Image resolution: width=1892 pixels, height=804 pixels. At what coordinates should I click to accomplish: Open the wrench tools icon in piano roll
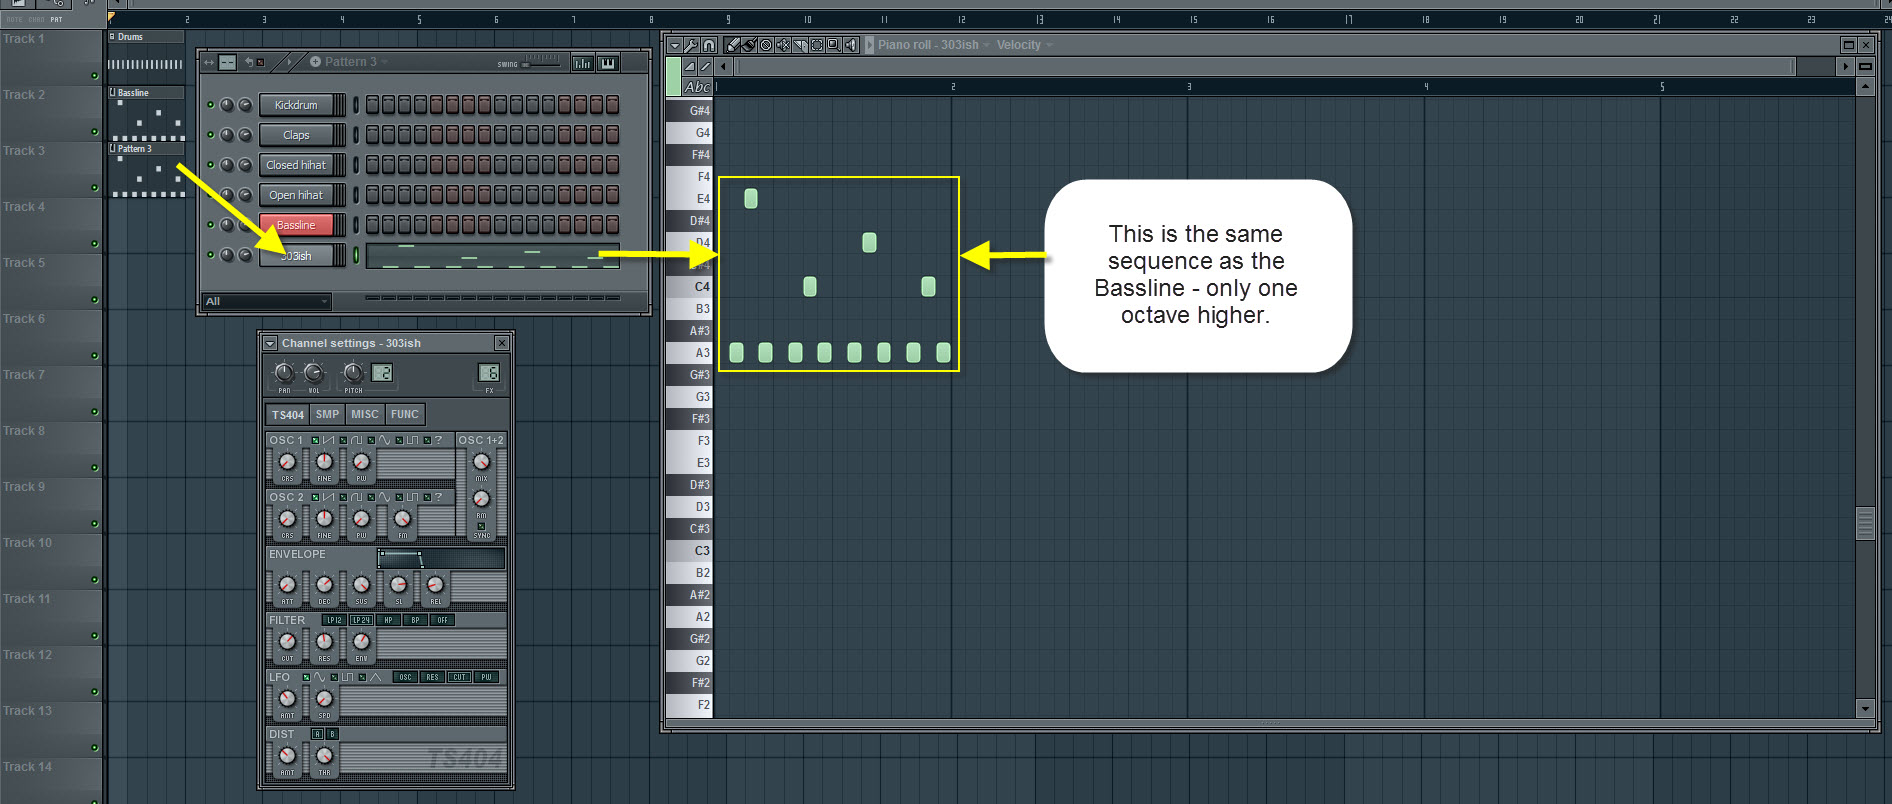tap(691, 45)
